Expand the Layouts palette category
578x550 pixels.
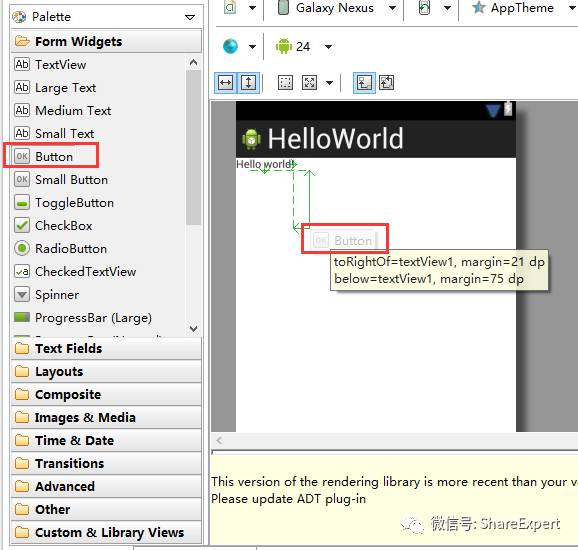click(x=106, y=371)
